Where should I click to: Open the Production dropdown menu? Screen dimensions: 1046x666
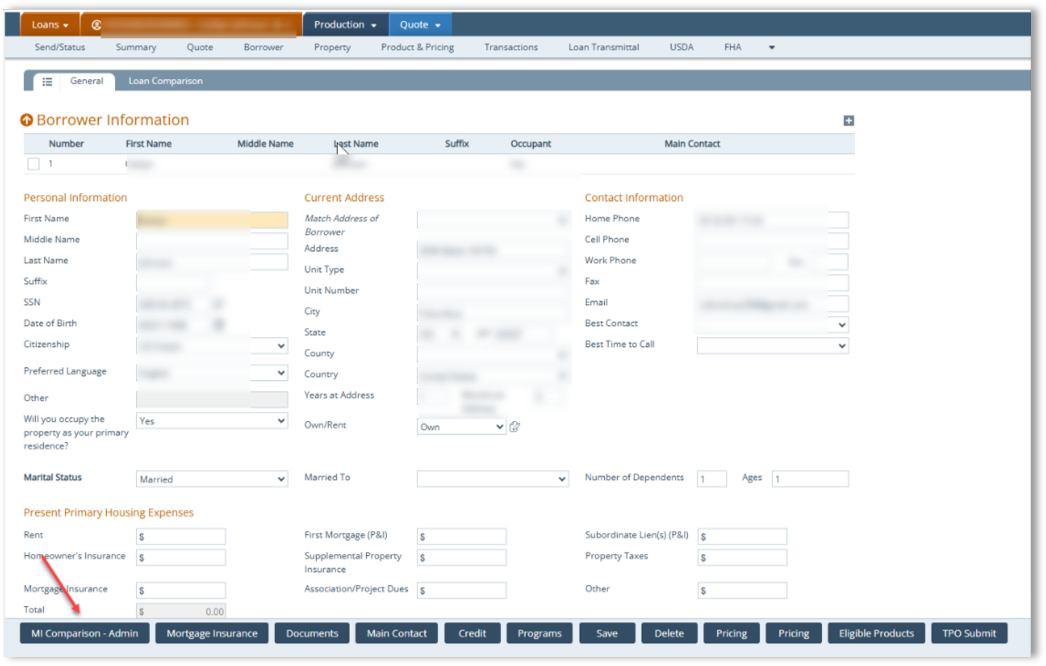click(x=346, y=25)
